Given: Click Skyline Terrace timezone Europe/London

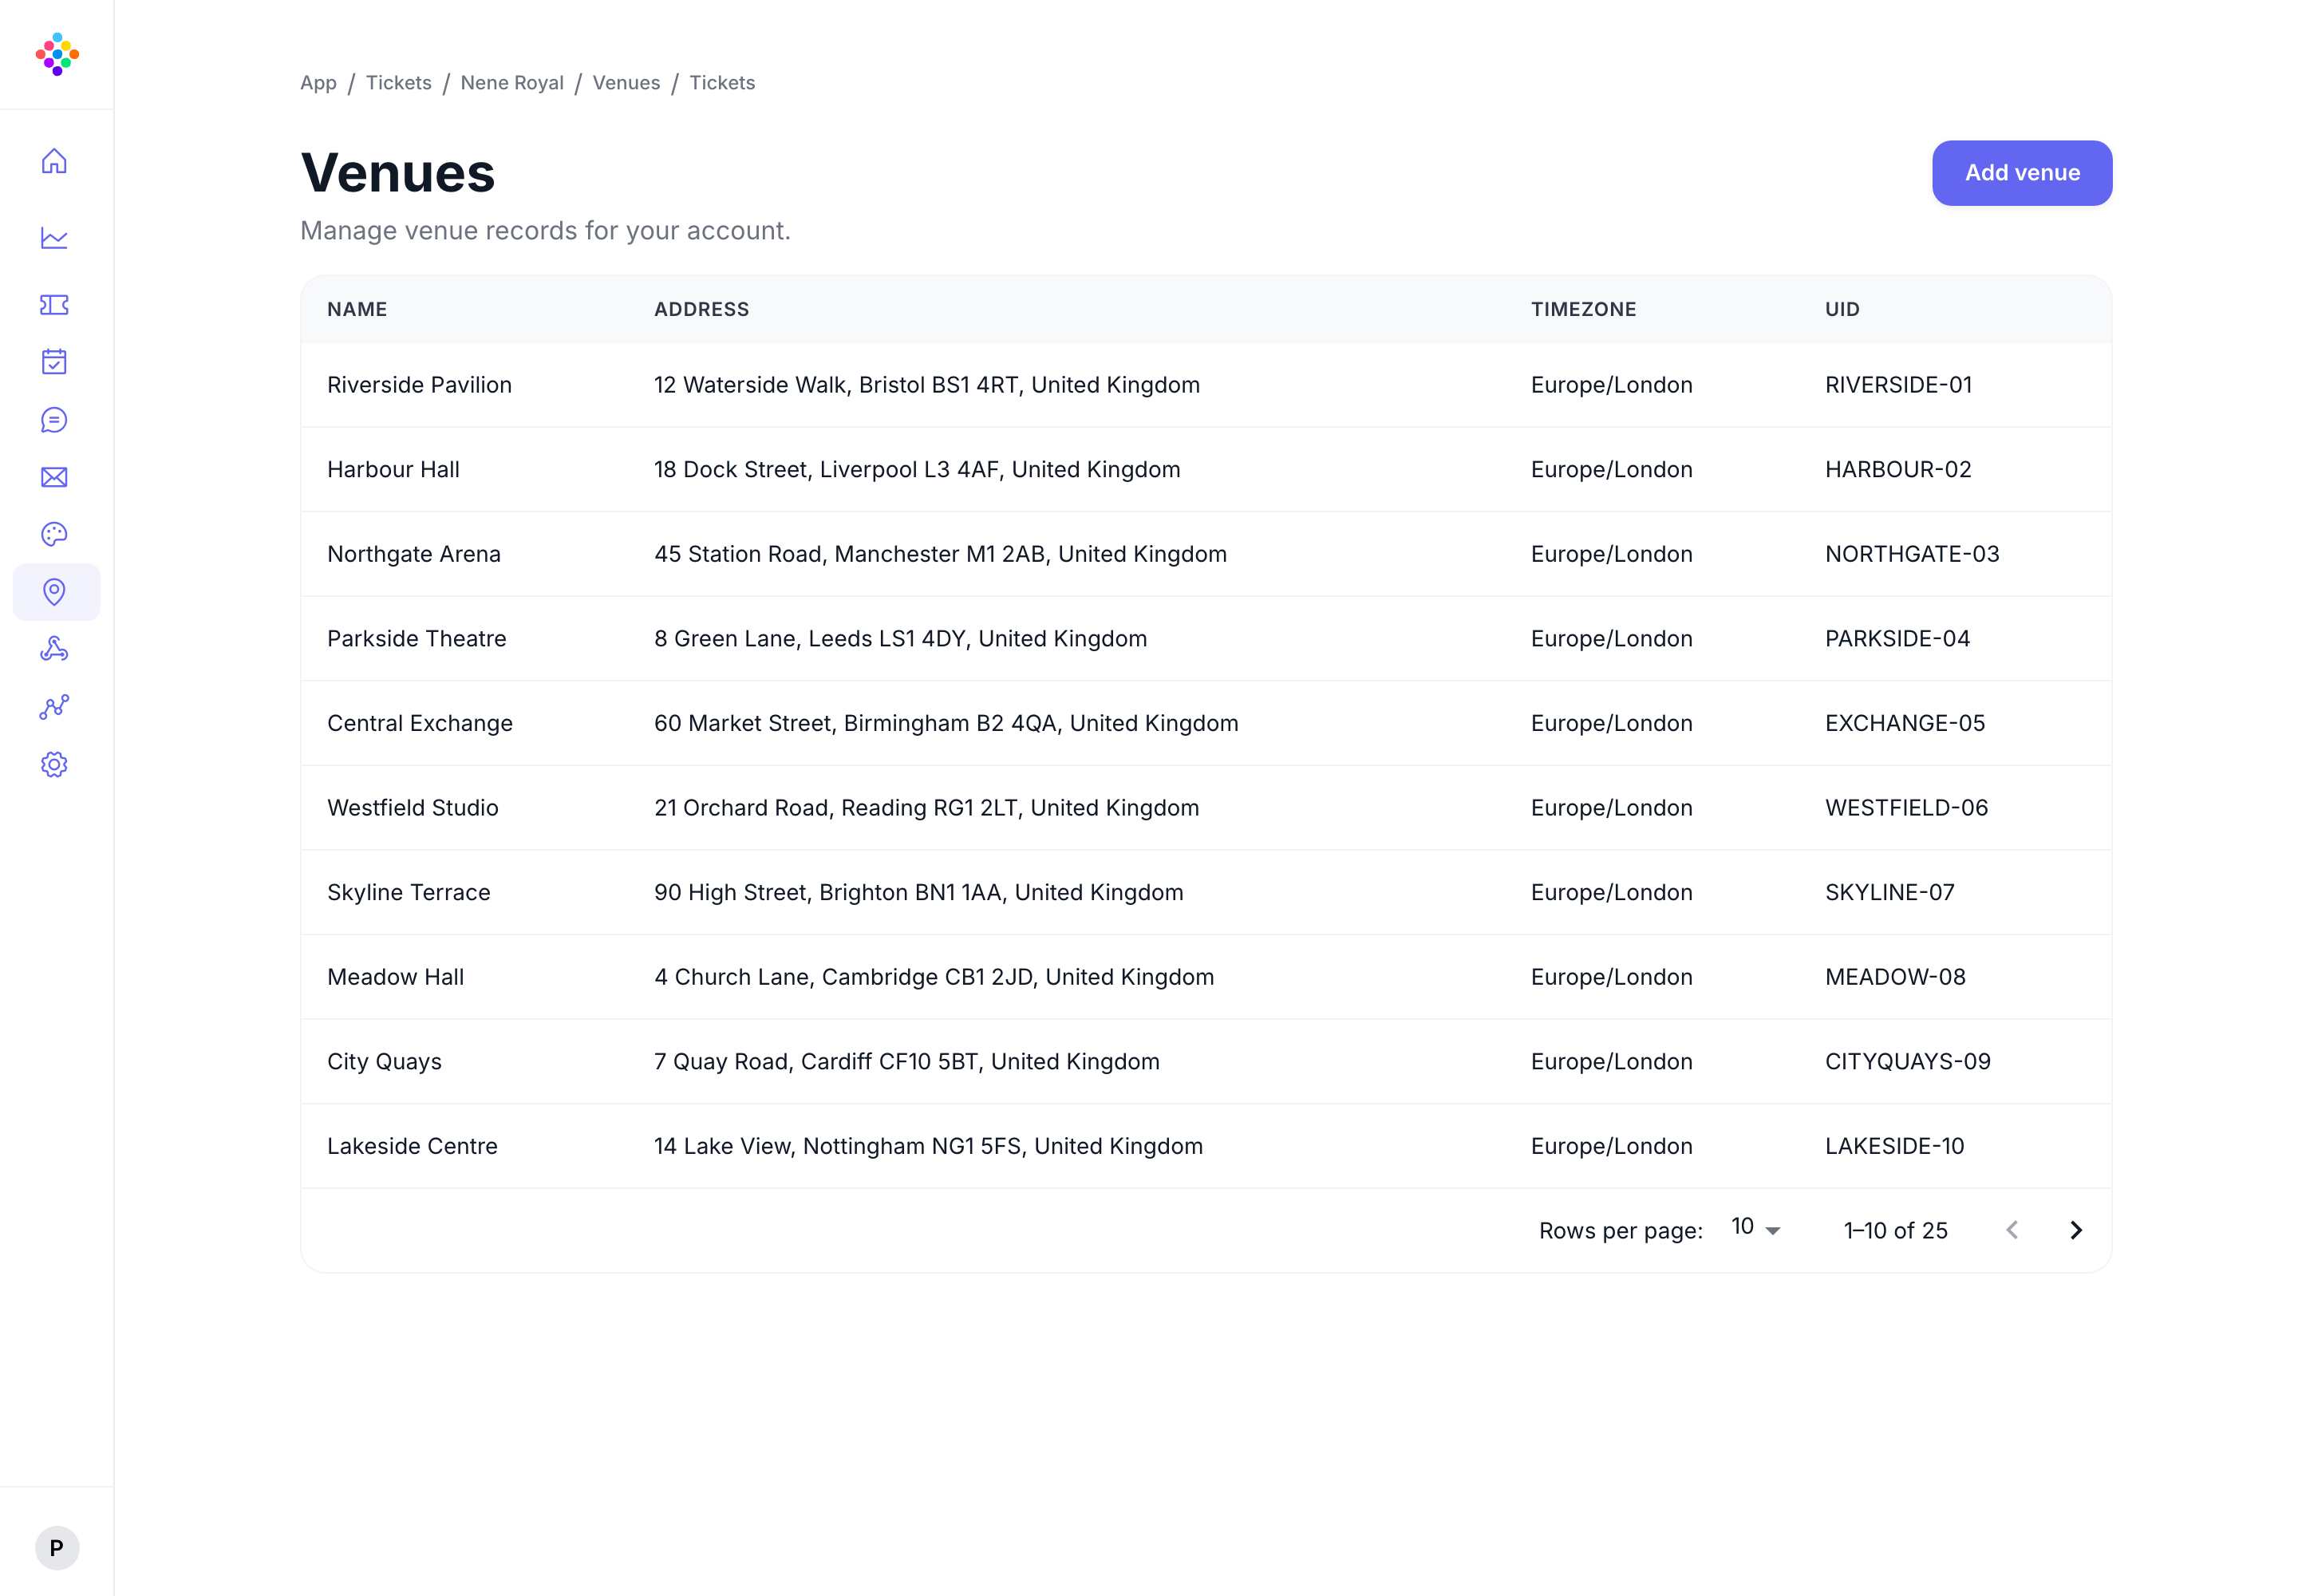Looking at the screenshot, I should point(1611,892).
